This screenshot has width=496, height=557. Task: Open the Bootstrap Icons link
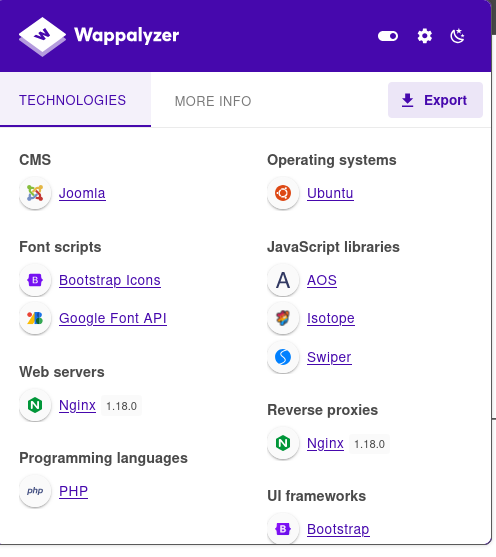110,280
